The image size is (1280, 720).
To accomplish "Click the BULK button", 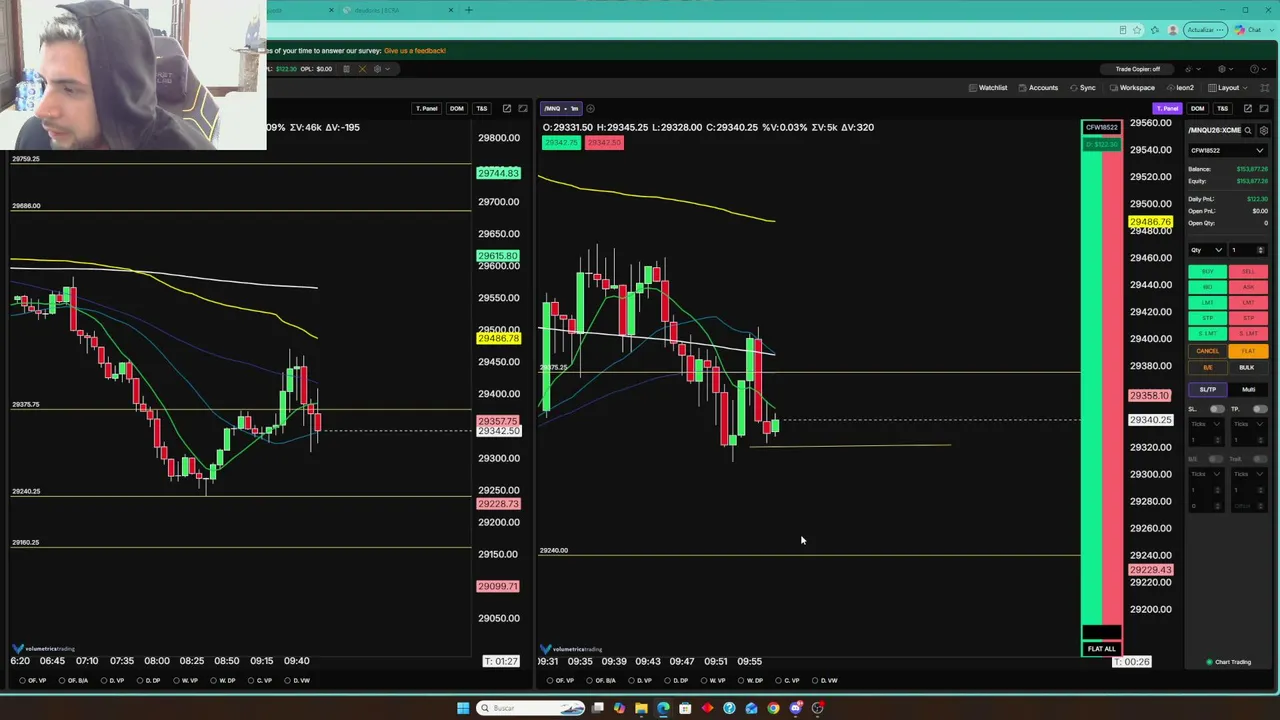I will point(1248,367).
